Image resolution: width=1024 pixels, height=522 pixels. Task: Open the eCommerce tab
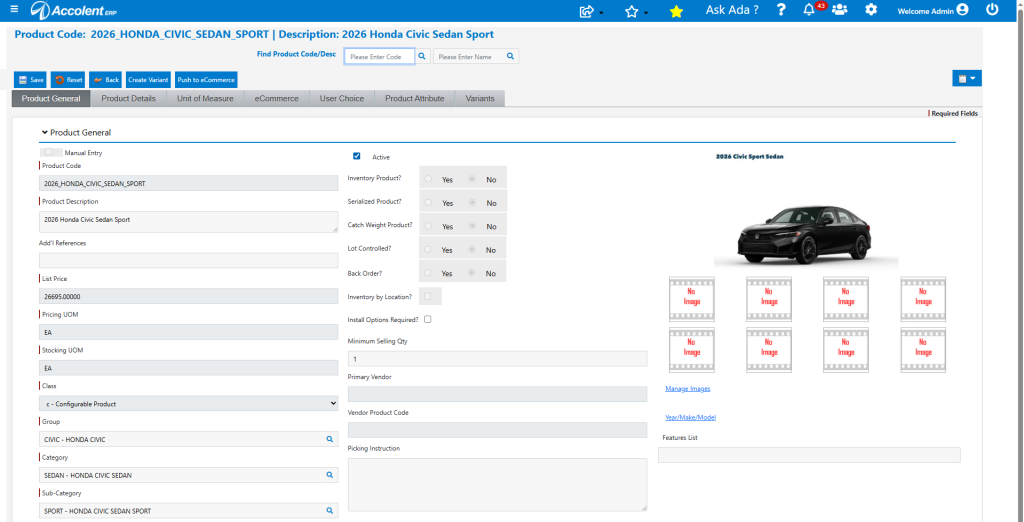pos(276,99)
